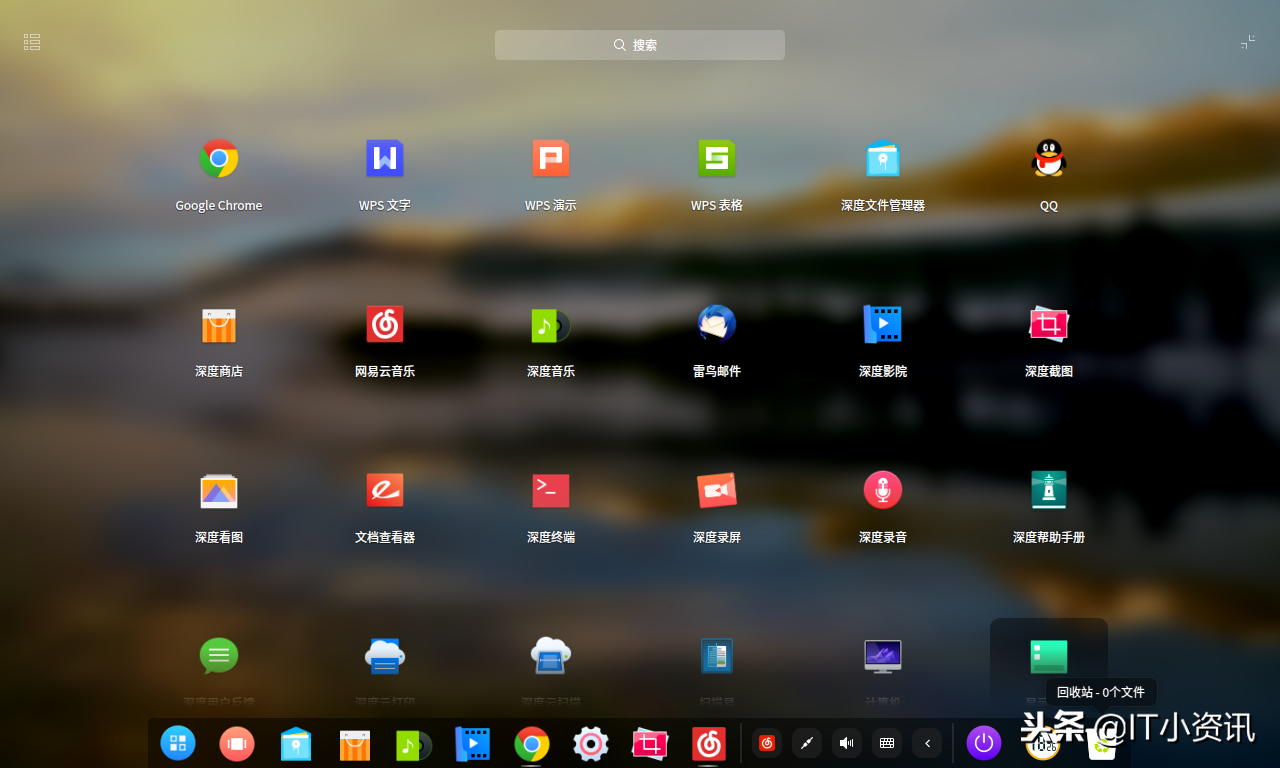Image resolution: width=1280 pixels, height=768 pixels.
Task: Open the green chat-bubble feedback app
Action: pyautogui.click(x=219, y=656)
